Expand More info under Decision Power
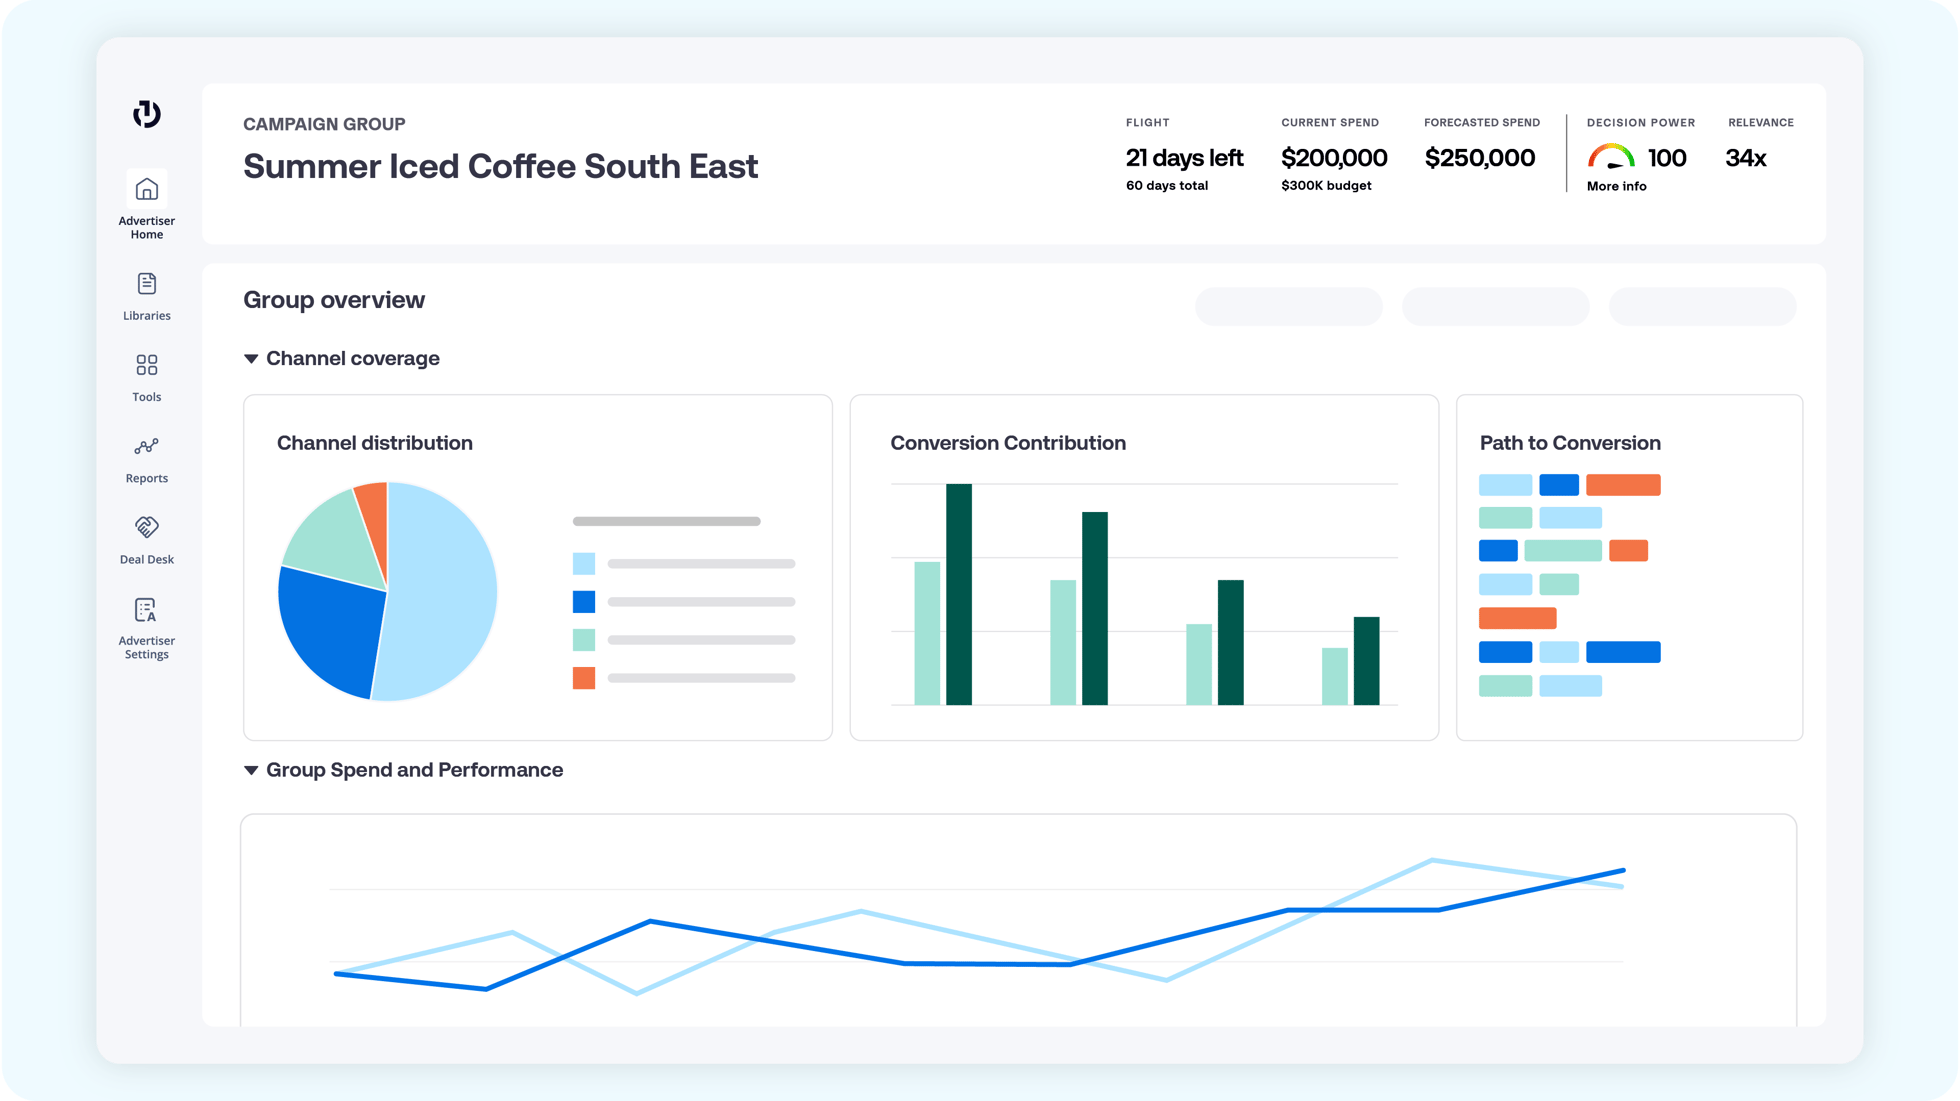Screen dimensions: 1960x1101 (x=1616, y=186)
